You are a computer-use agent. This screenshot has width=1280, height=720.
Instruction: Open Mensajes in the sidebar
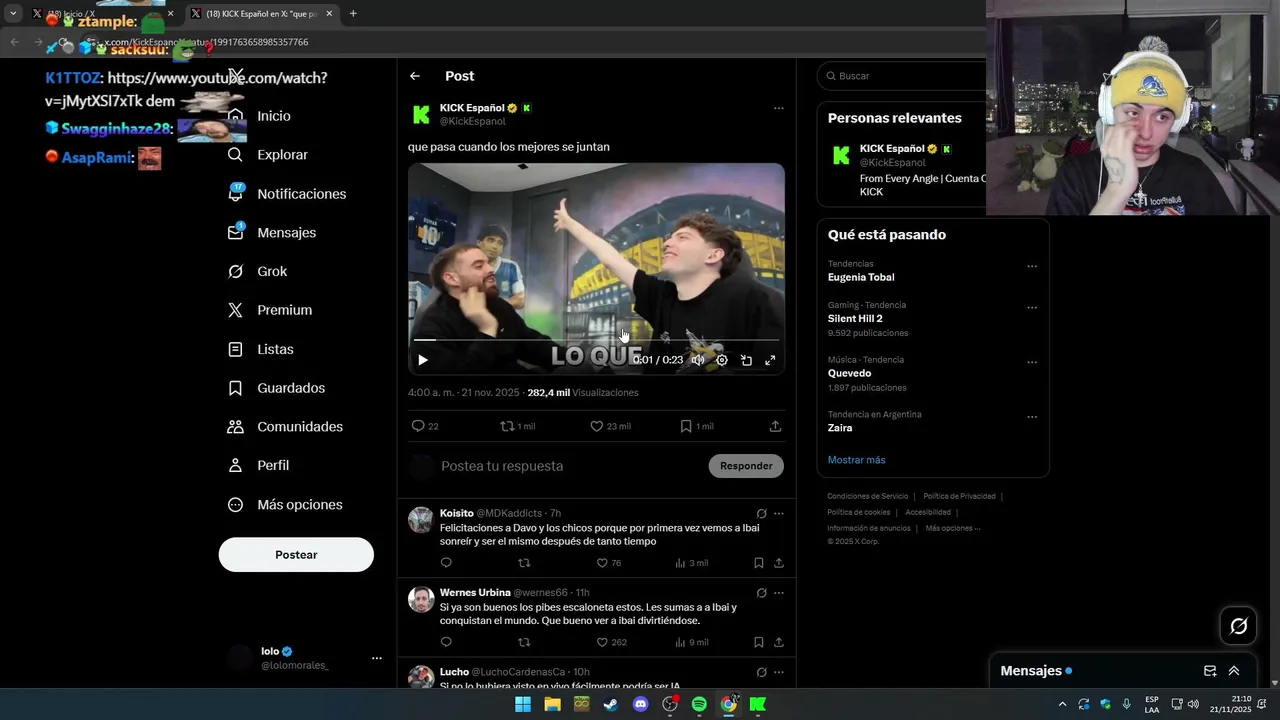point(271,232)
